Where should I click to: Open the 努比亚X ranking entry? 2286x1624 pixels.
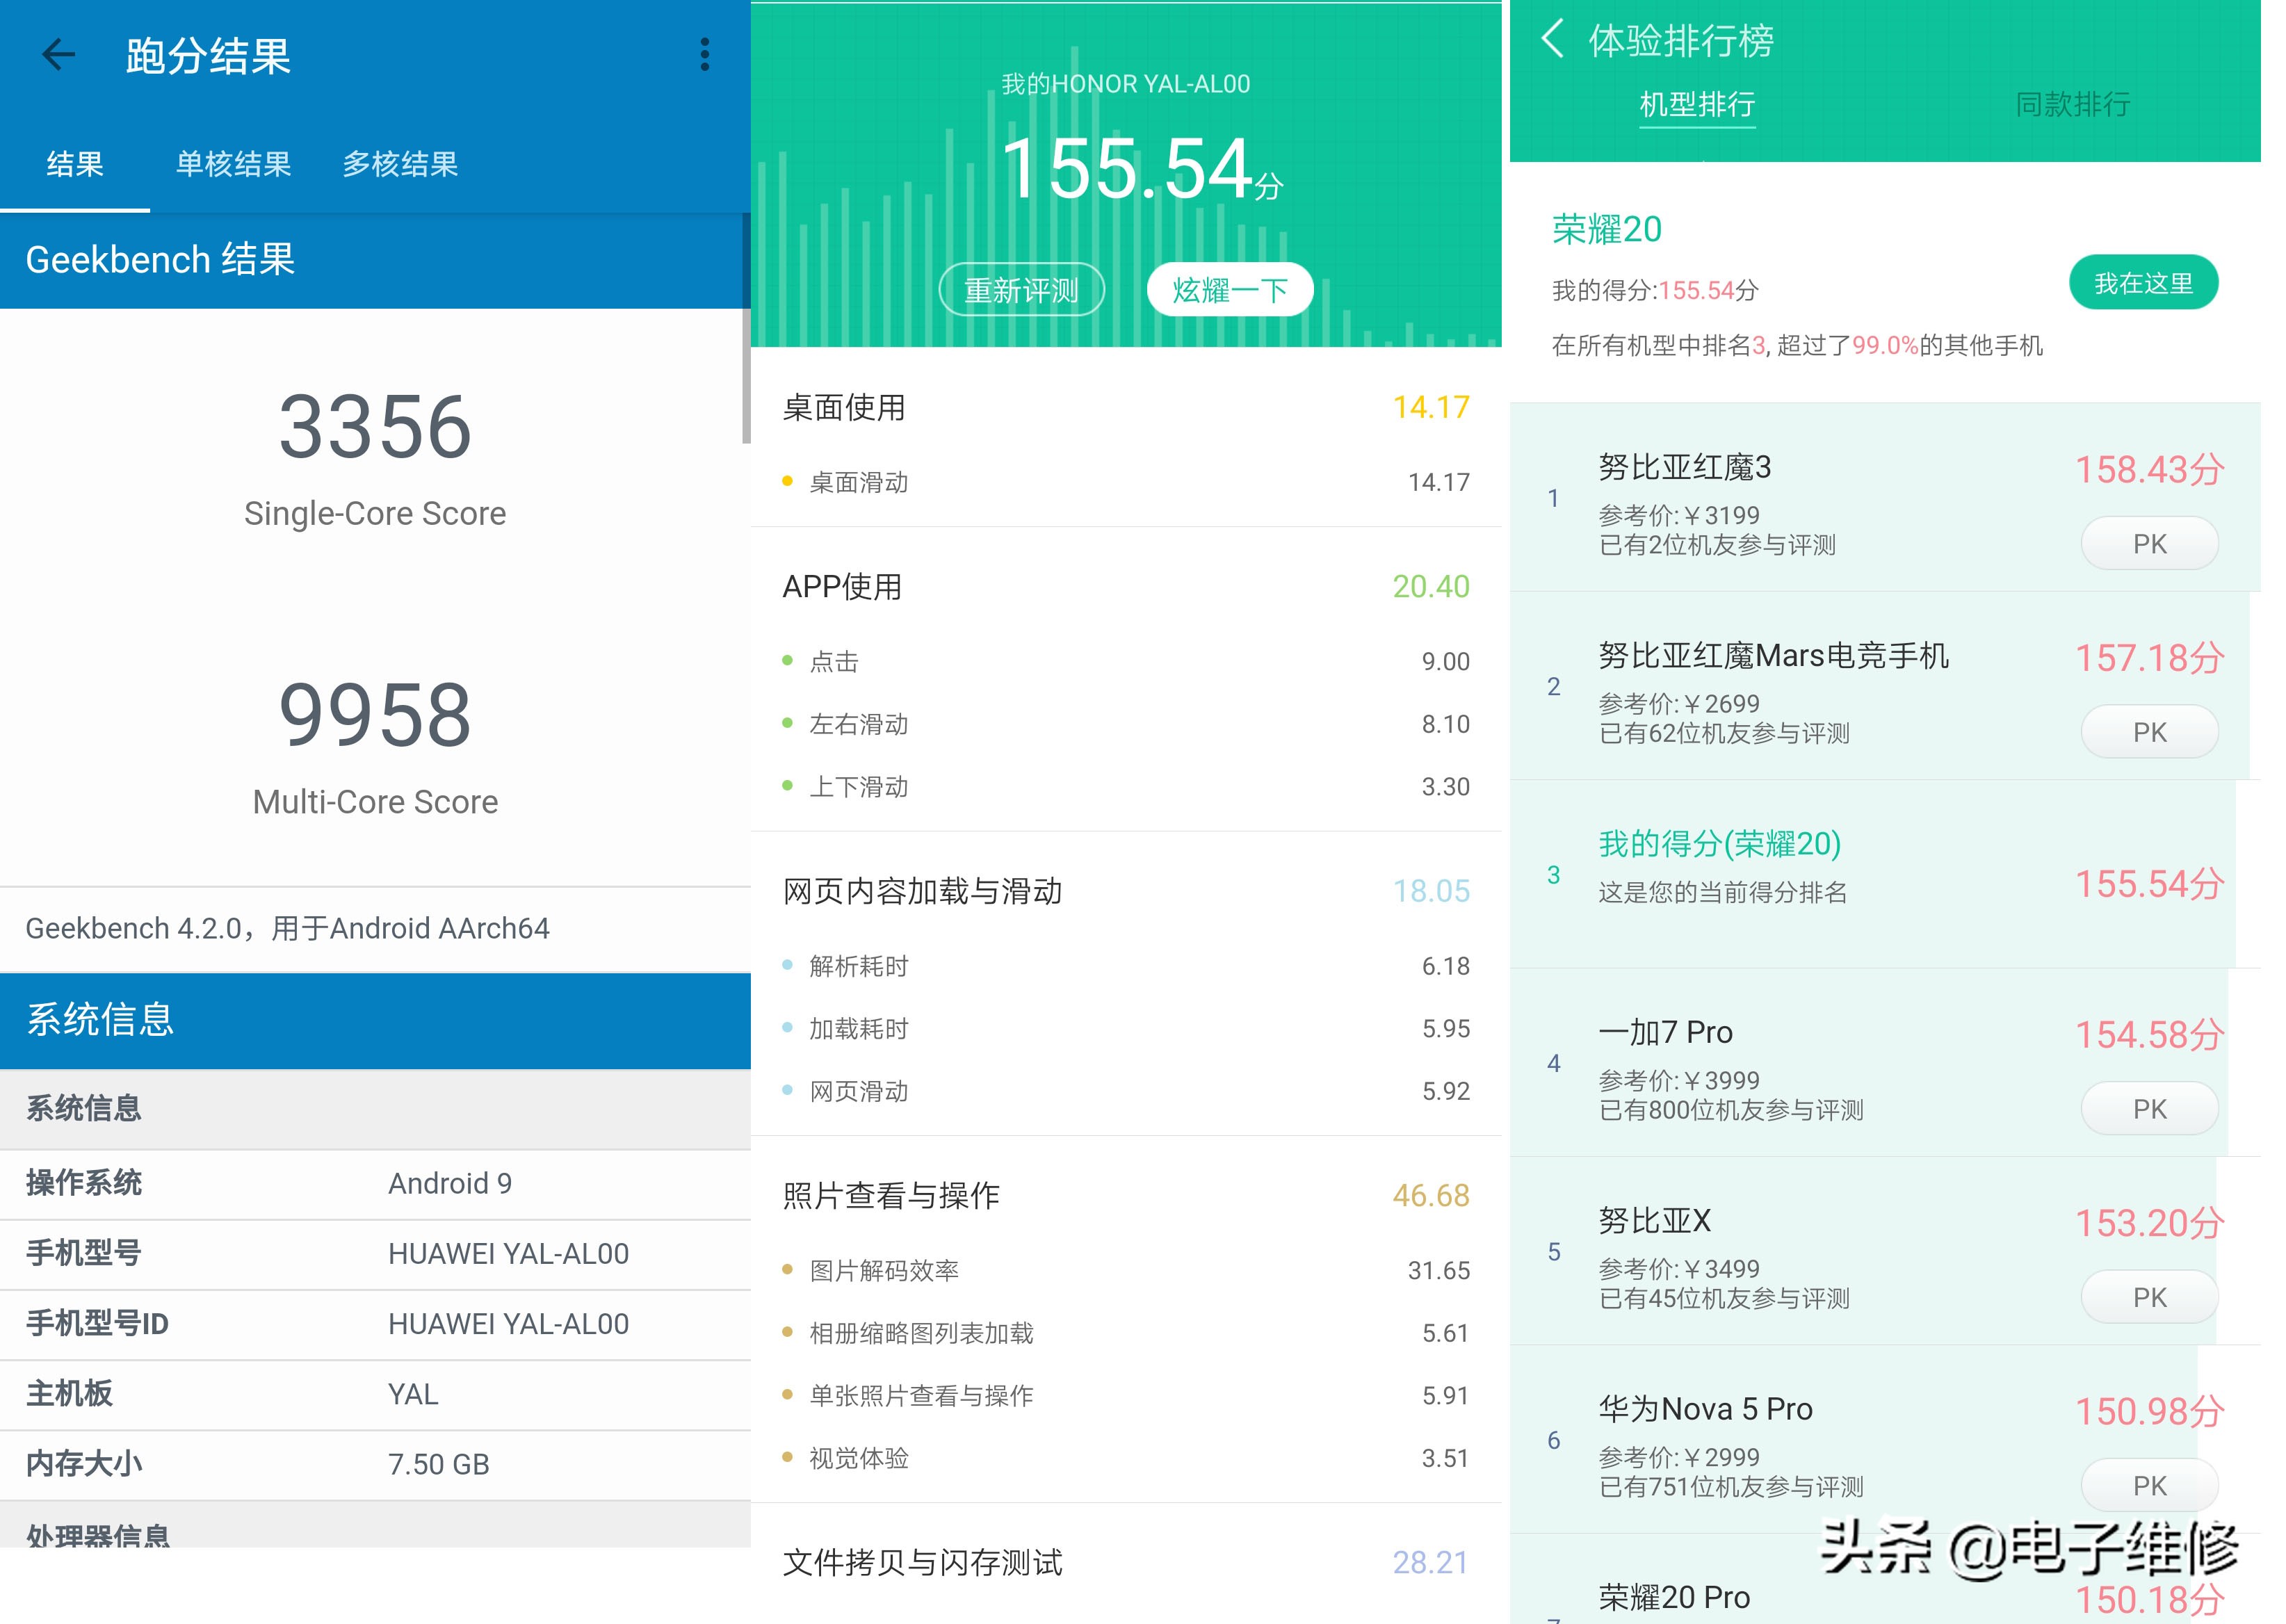[x=1885, y=1251]
